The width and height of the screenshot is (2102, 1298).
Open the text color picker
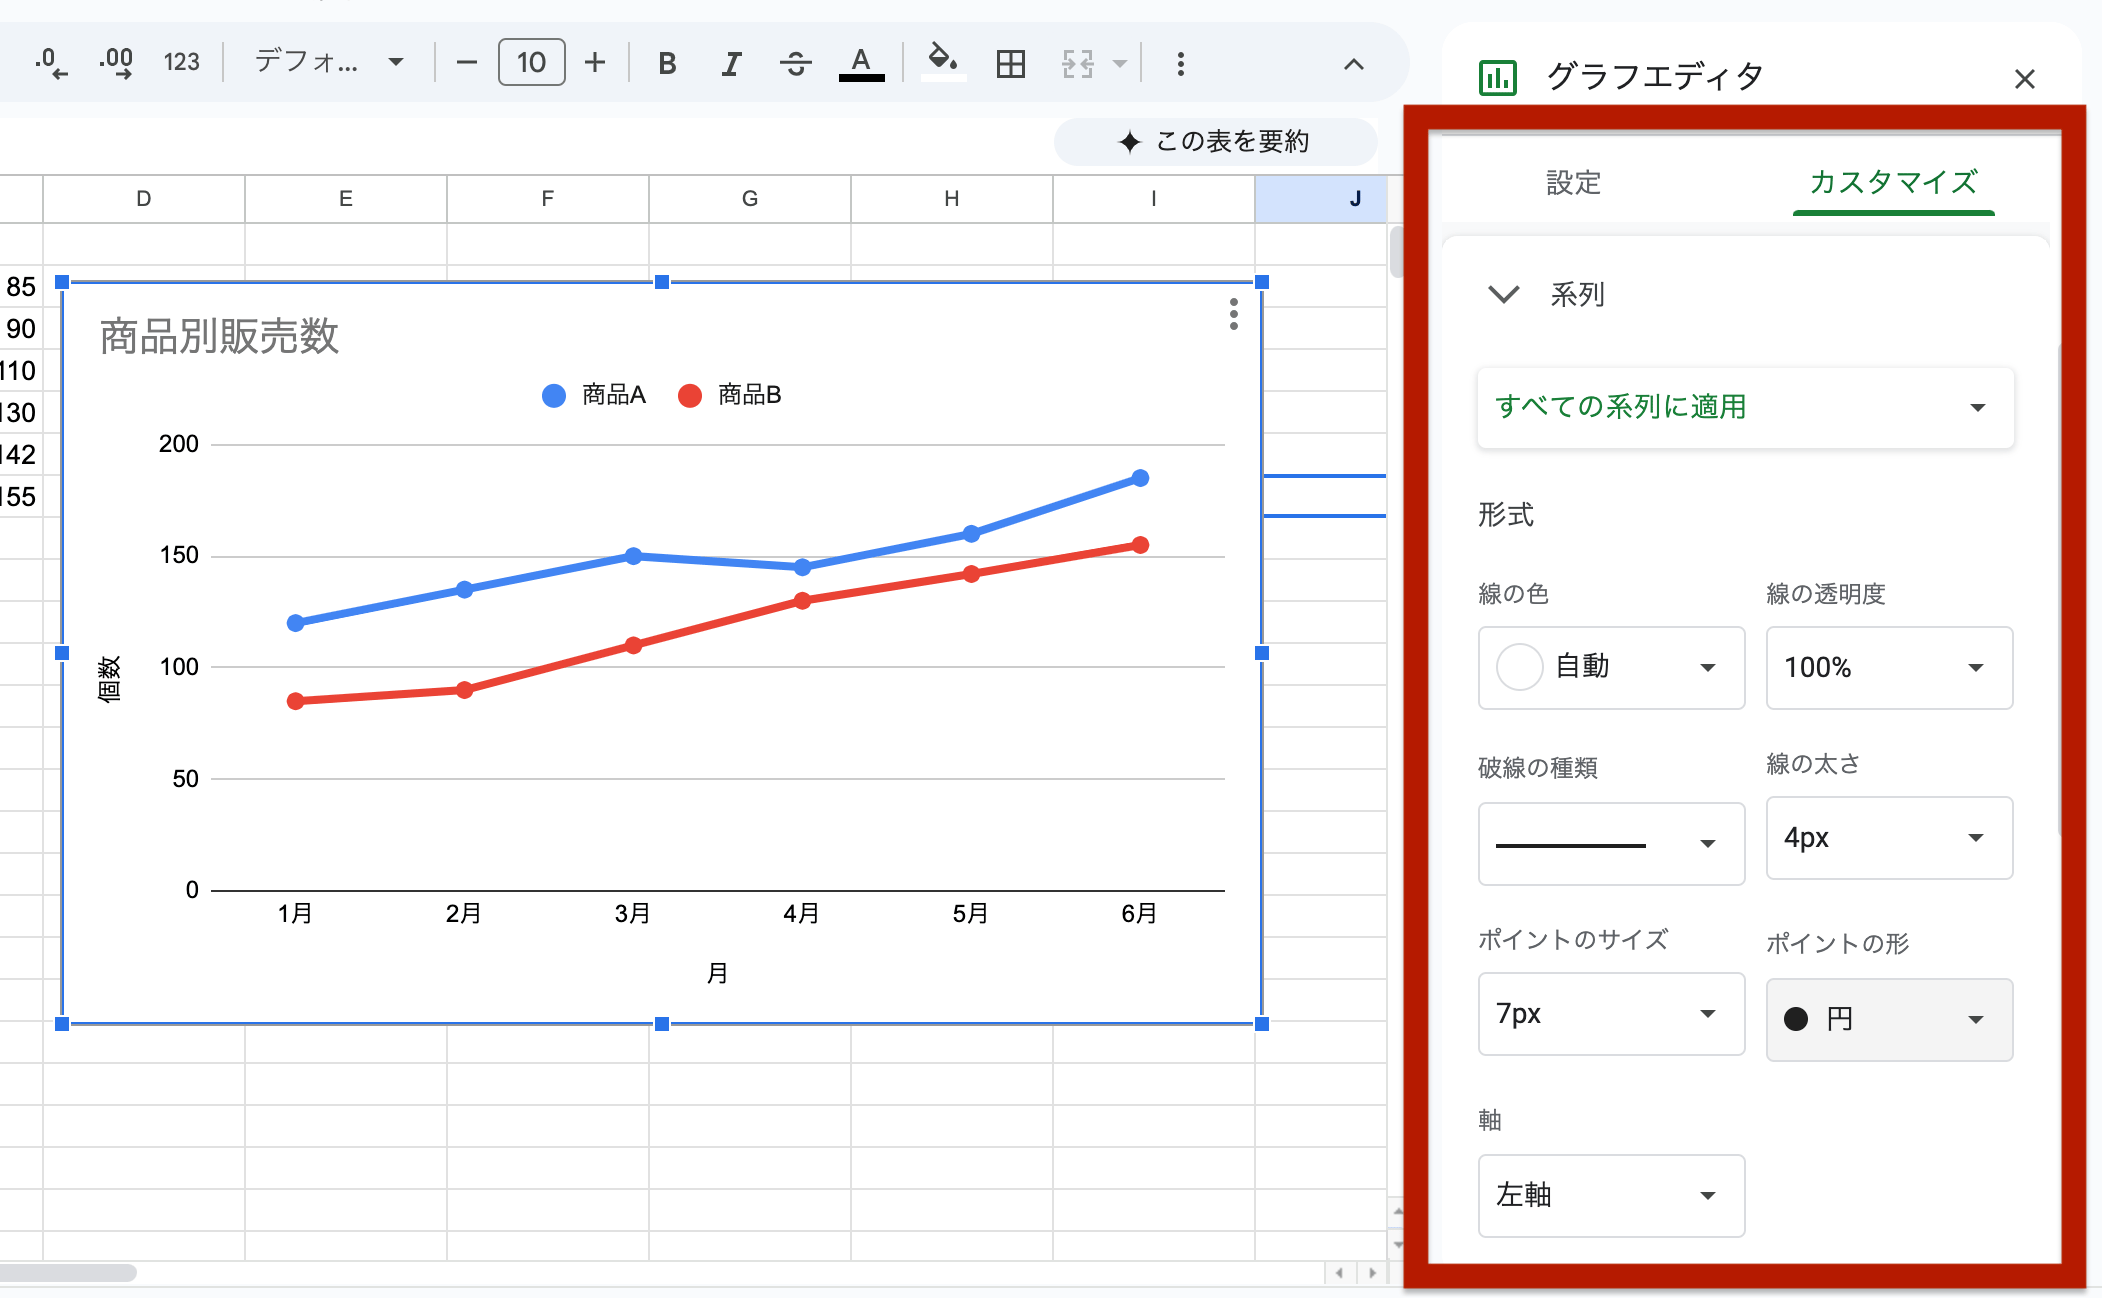[x=861, y=62]
